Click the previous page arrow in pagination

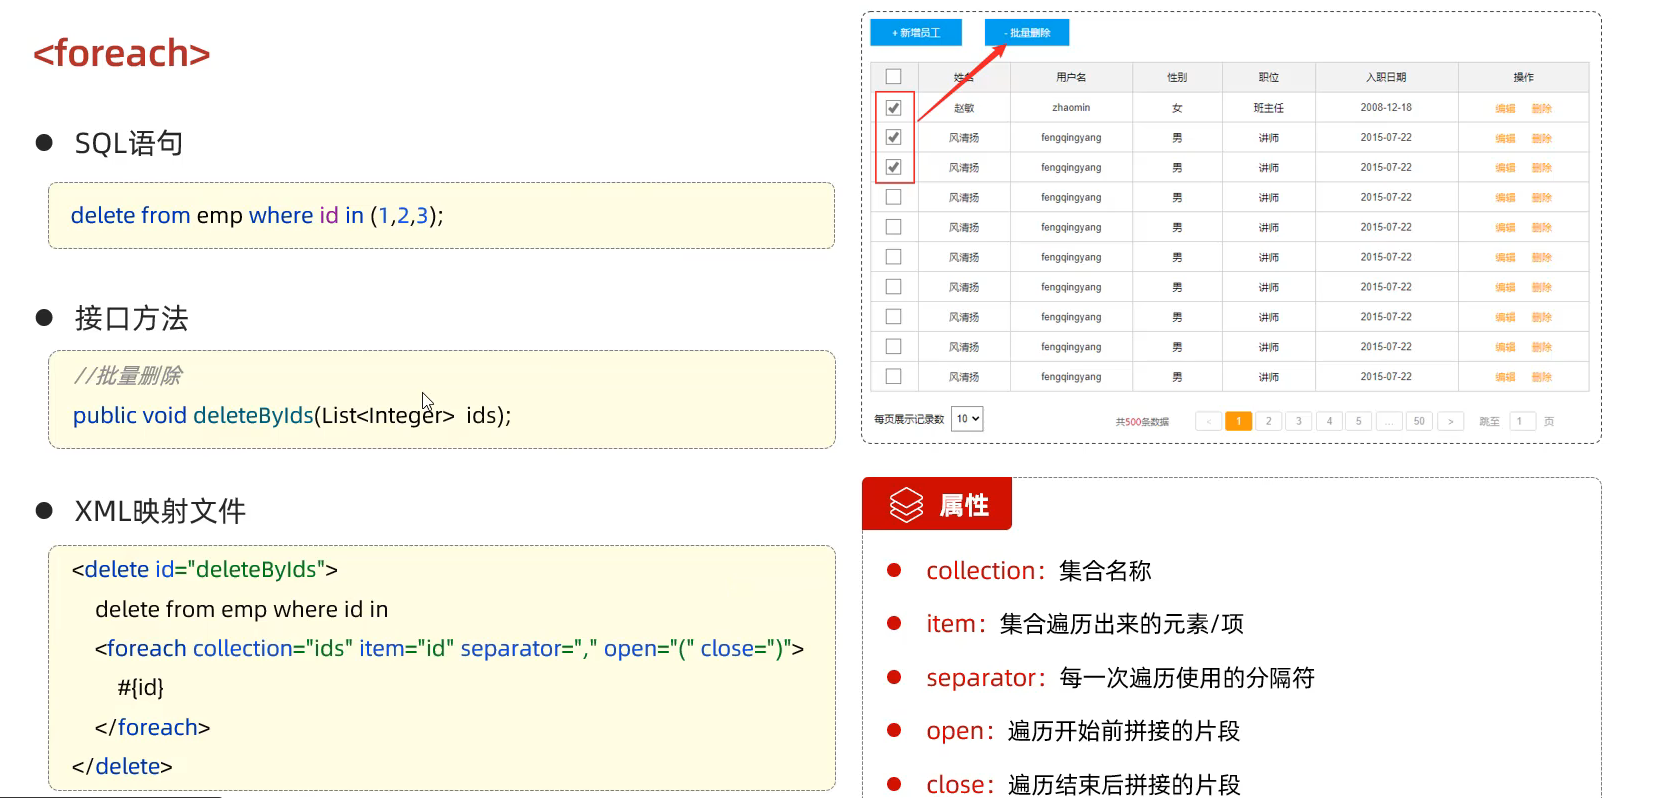pos(1208,421)
